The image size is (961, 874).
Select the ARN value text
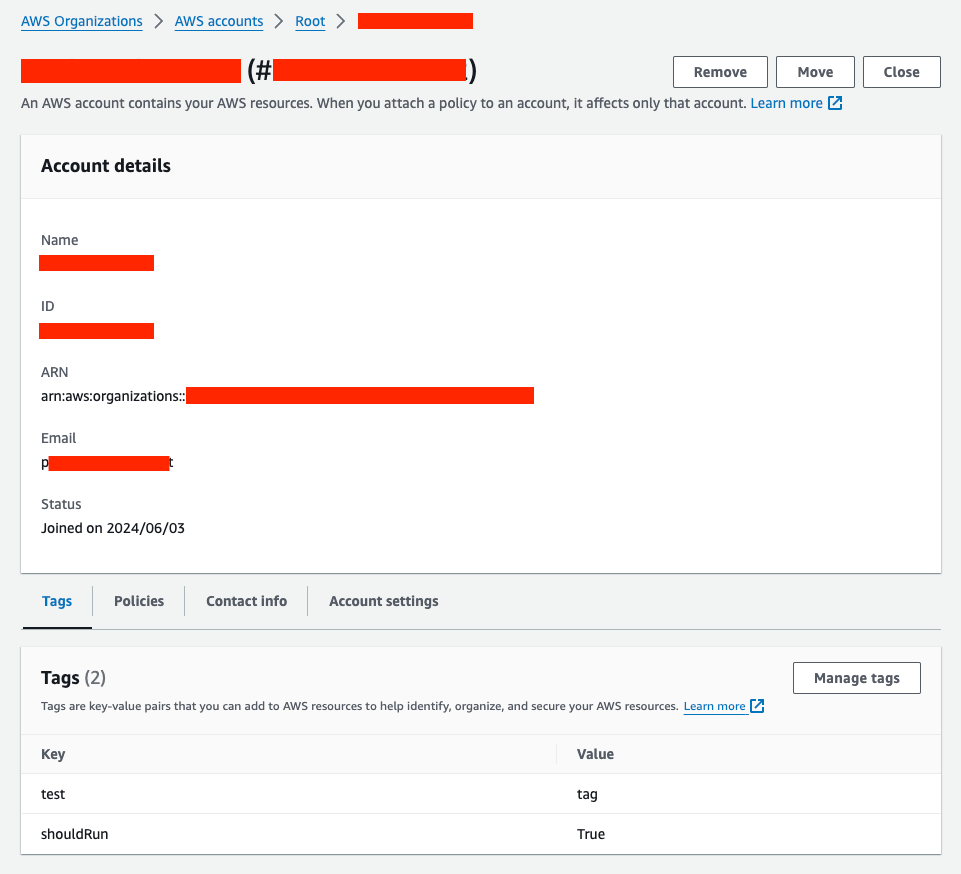coord(287,396)
